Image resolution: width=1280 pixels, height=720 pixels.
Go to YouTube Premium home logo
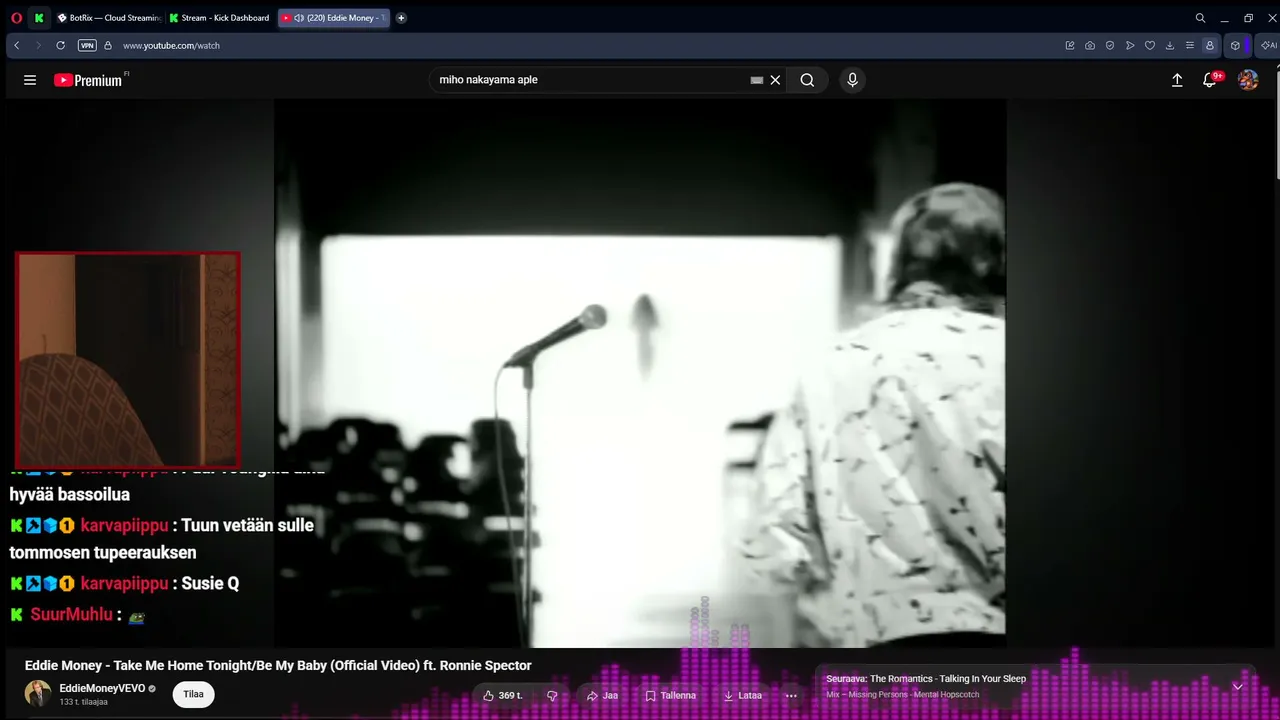tap(88, 80)
